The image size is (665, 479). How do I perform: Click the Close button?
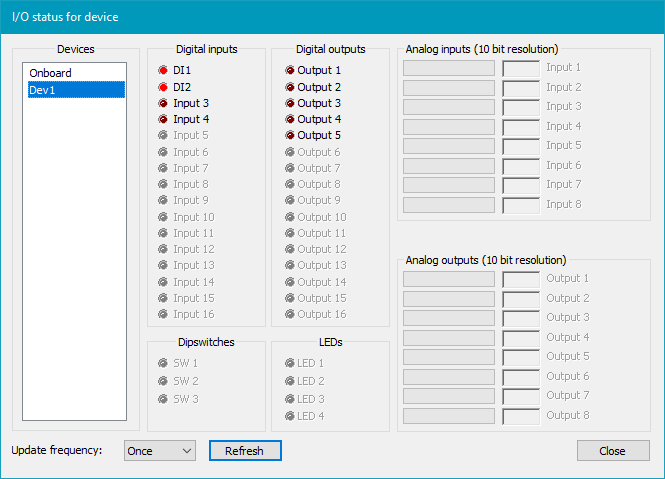613,451
